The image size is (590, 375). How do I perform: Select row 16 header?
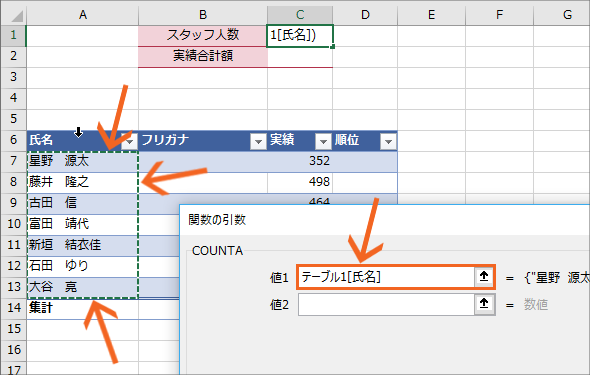click(x=14, y=350)
